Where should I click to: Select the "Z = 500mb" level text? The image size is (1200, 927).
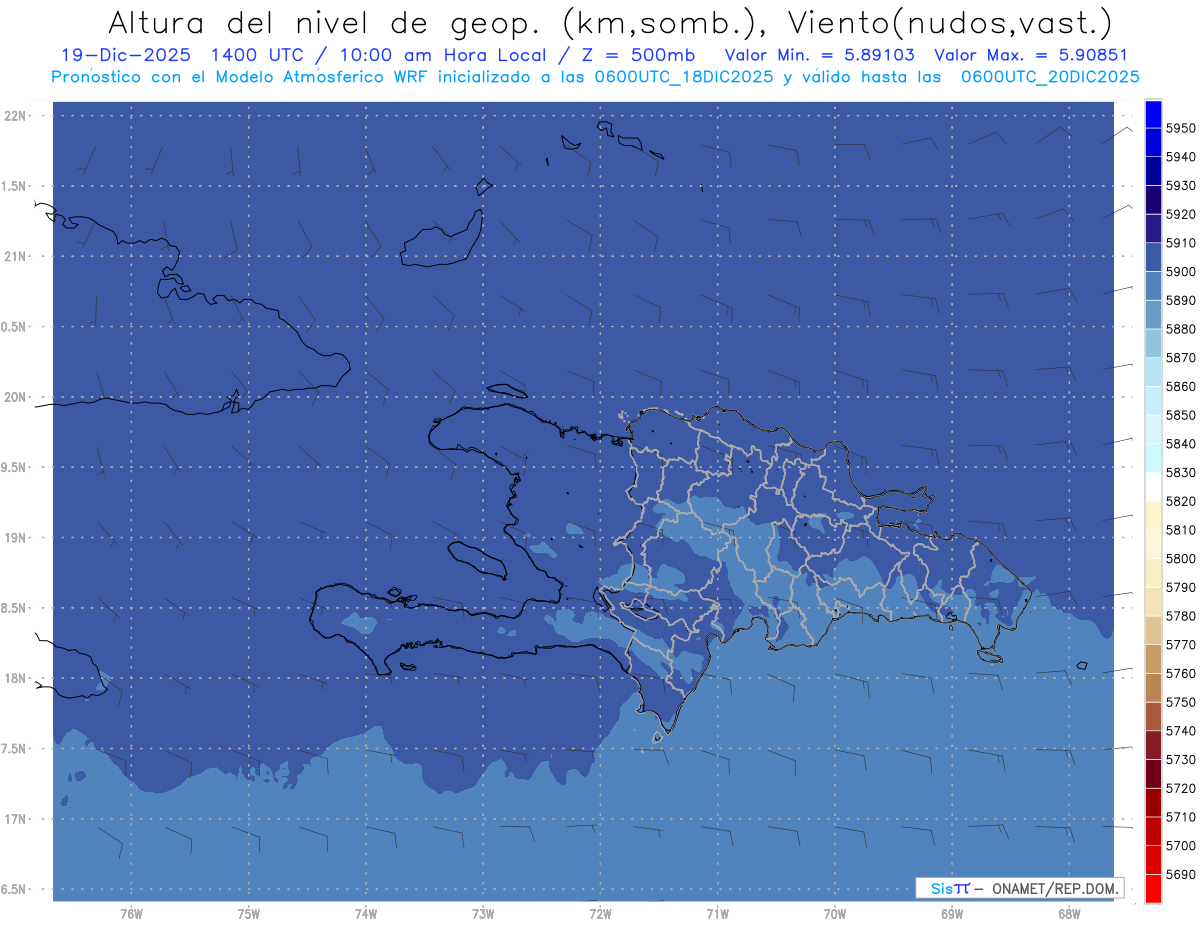(638, 55)
